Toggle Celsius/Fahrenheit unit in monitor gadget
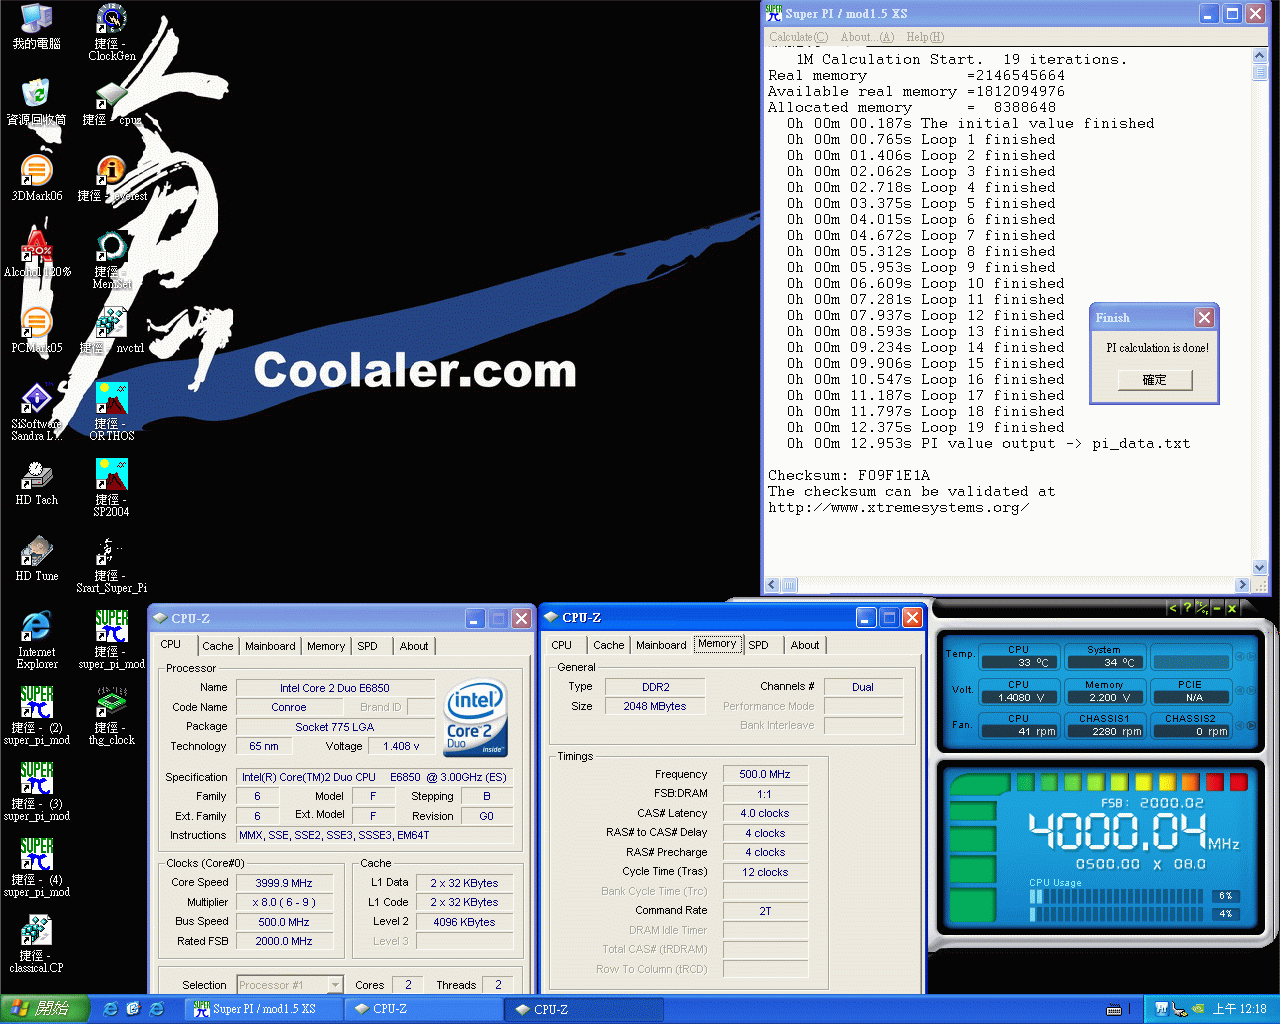Viewport: 1280px width, 1024px height. click(1201, 608)
